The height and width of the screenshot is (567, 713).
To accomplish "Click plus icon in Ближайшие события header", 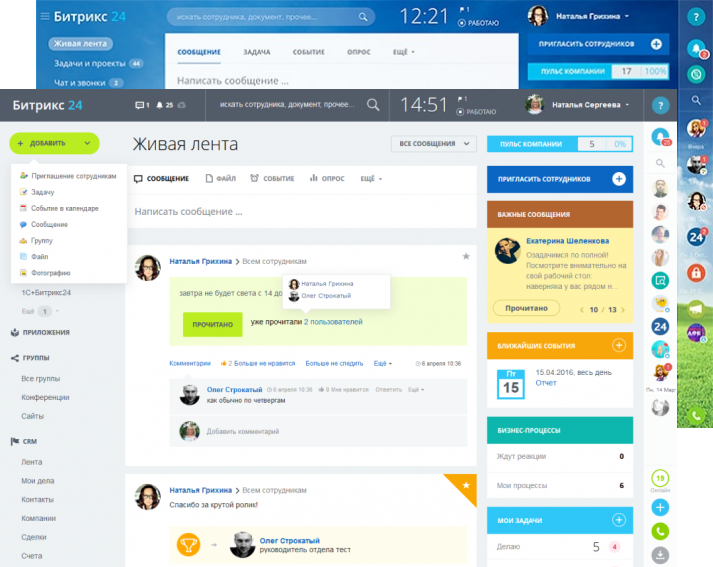I will click(x=618, y=346).
